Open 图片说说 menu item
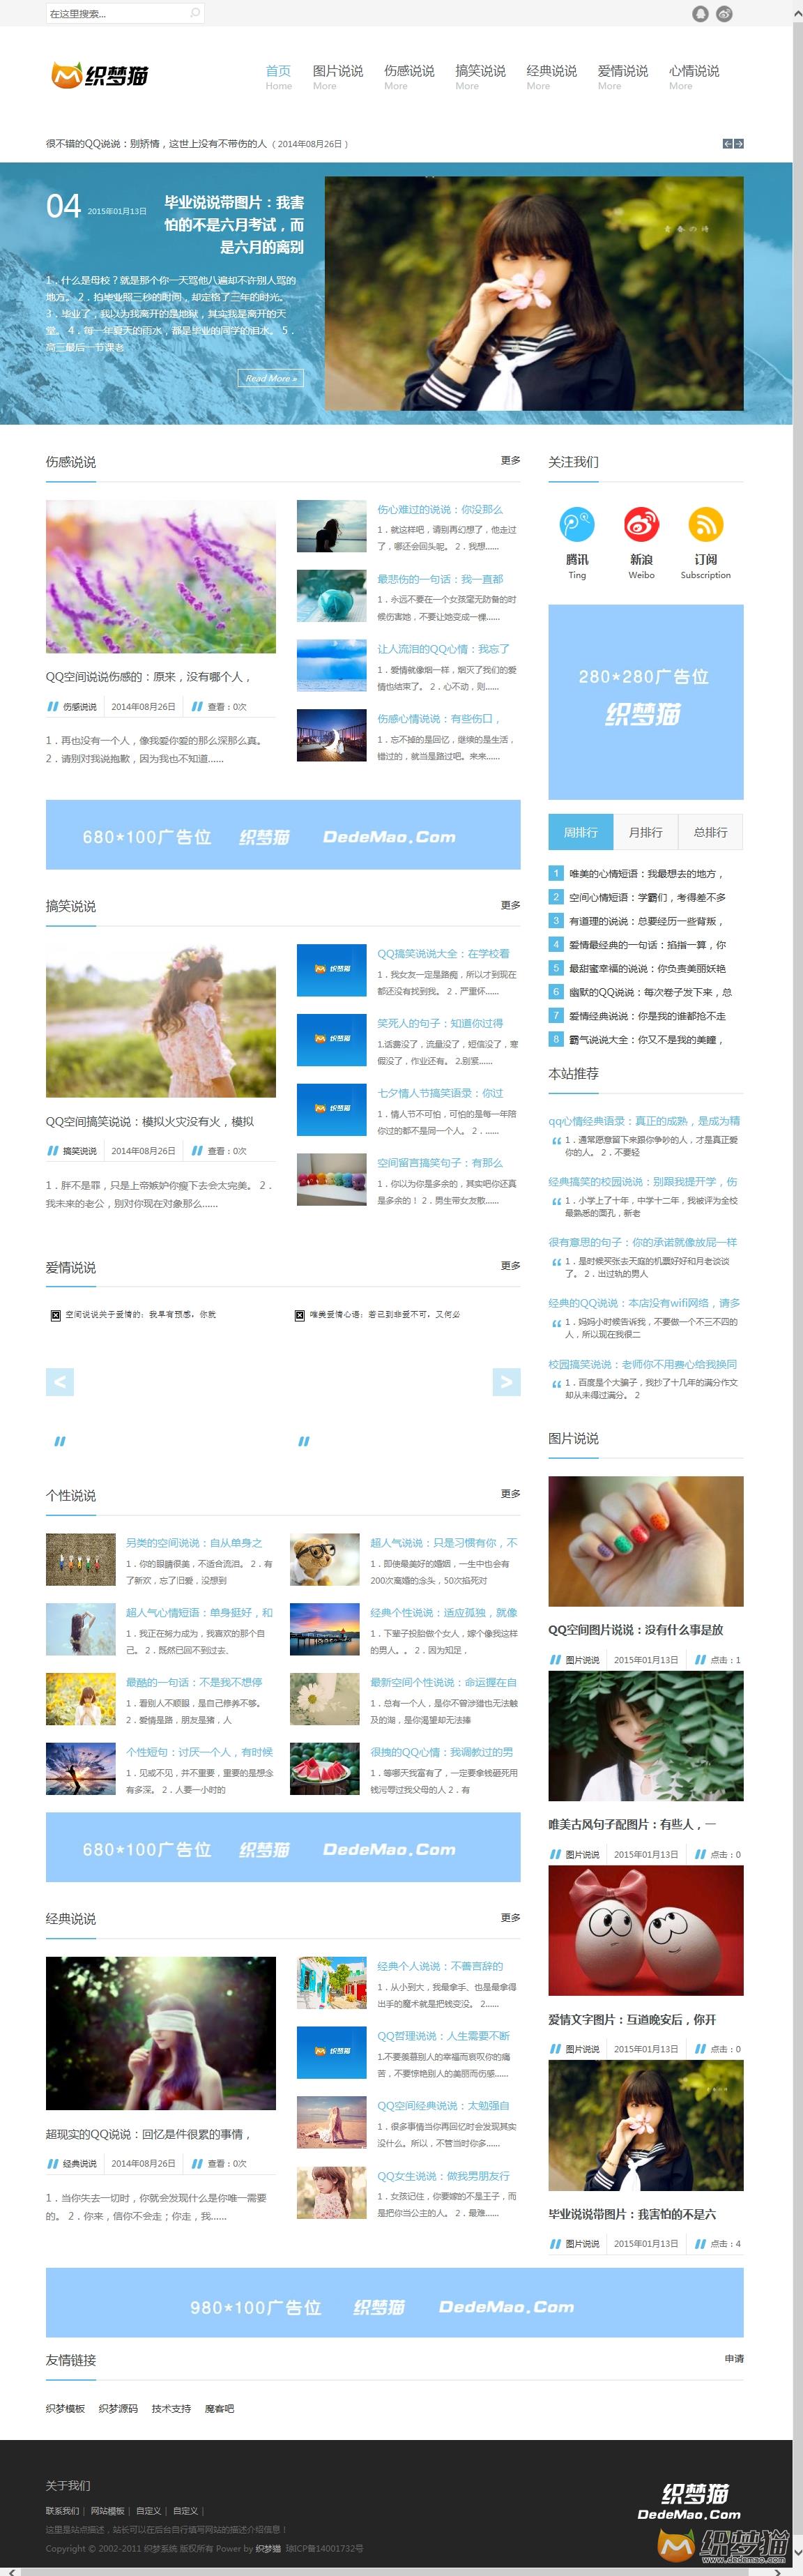Image resolution: width=803 pixels, height=2576 pixels. 337,77
